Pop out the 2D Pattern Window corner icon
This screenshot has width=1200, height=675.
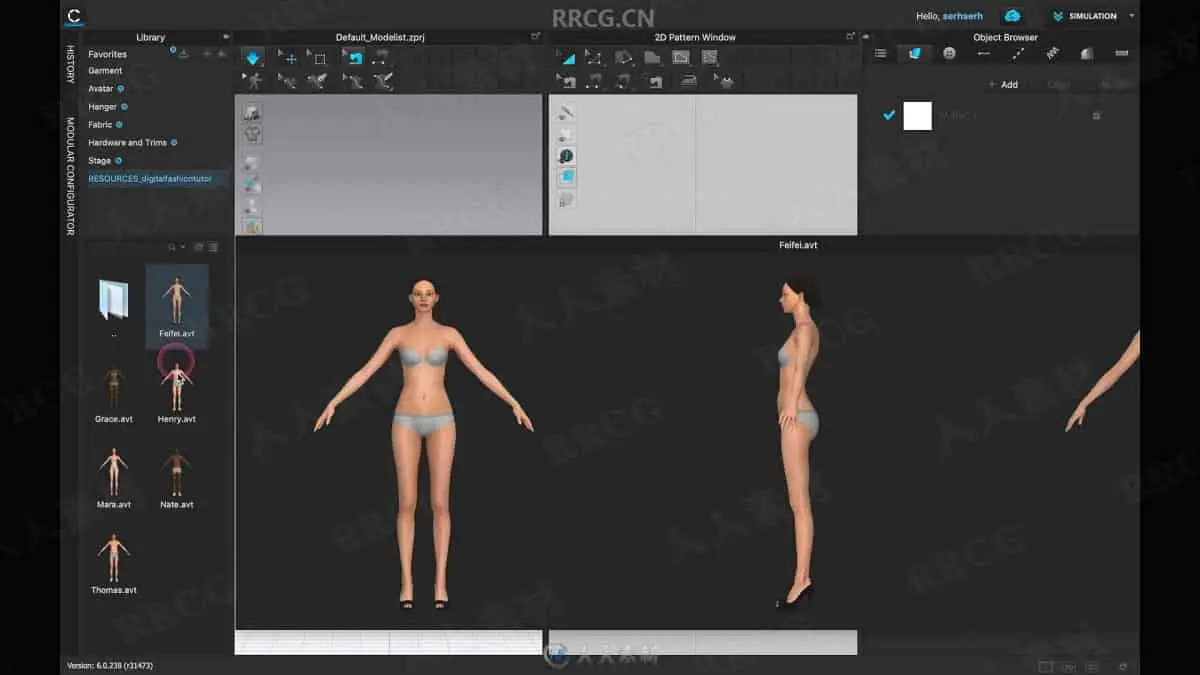click(851, 37)
